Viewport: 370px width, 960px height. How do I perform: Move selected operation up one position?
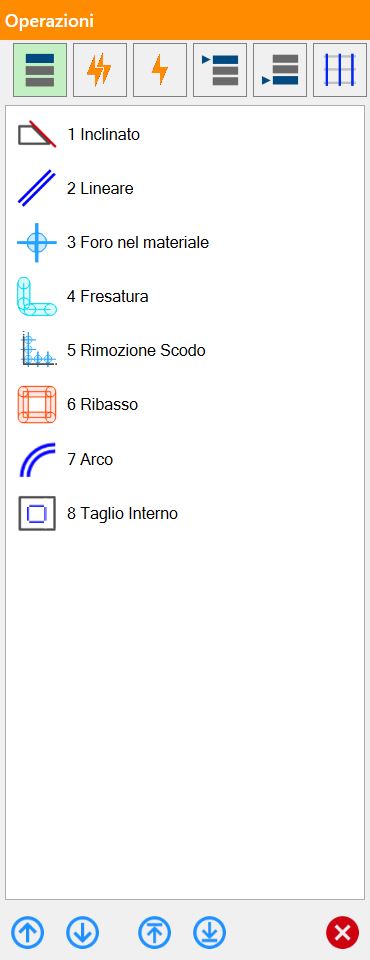pos(28,933)
